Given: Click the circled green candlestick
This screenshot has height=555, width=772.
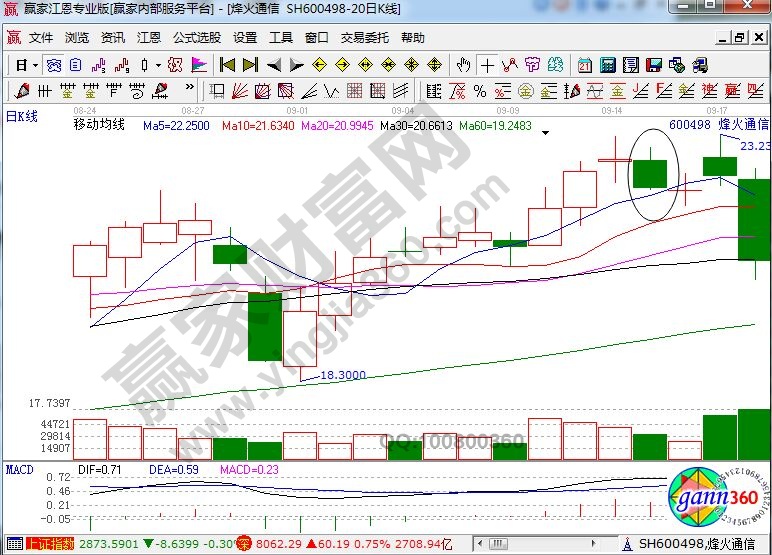Looking at the screenshot, I should pyautogui.click(x=650, y=174).
